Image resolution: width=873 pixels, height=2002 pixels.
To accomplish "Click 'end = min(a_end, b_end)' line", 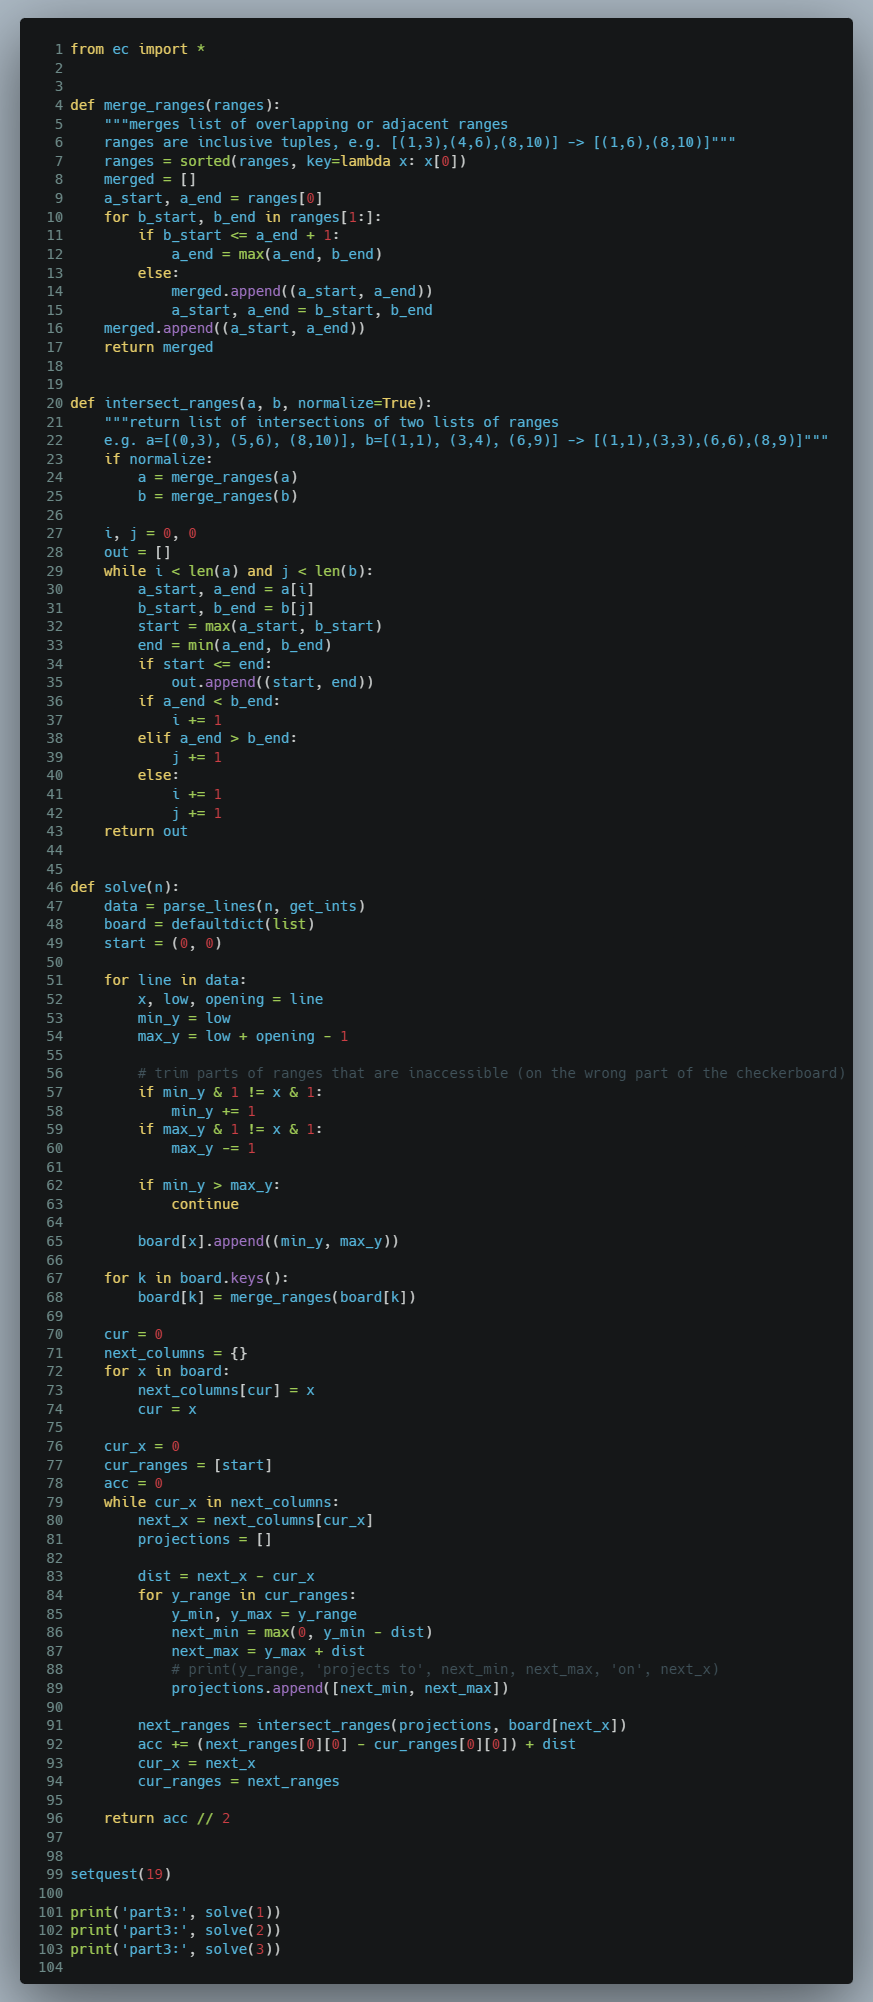I will pyautogui.click(x=235, y=645).
